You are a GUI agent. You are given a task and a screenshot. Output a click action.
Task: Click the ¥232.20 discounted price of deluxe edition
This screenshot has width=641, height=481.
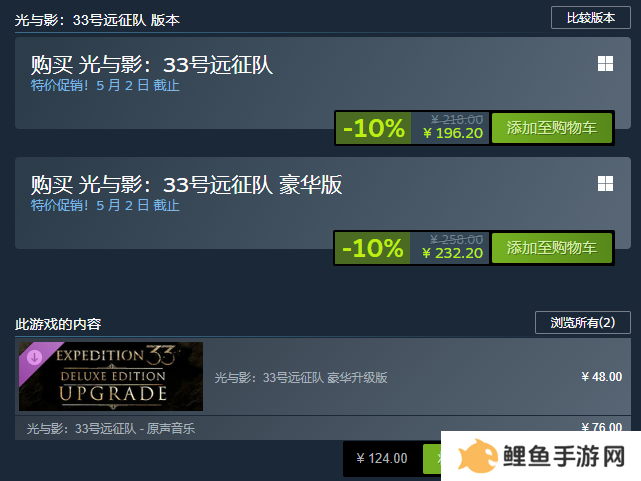tap(453, 253)
